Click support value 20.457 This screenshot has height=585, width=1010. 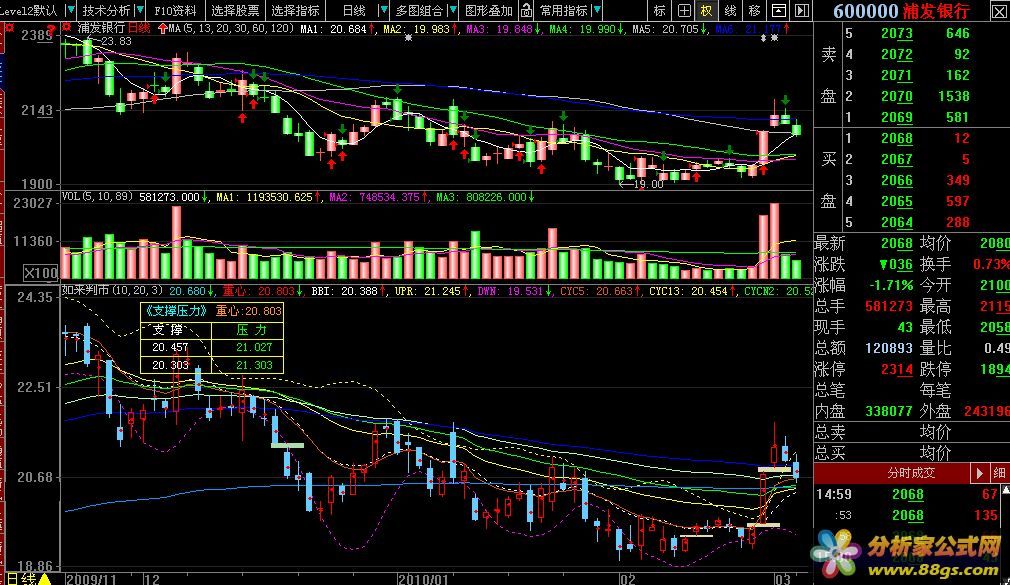pos(170,347)
